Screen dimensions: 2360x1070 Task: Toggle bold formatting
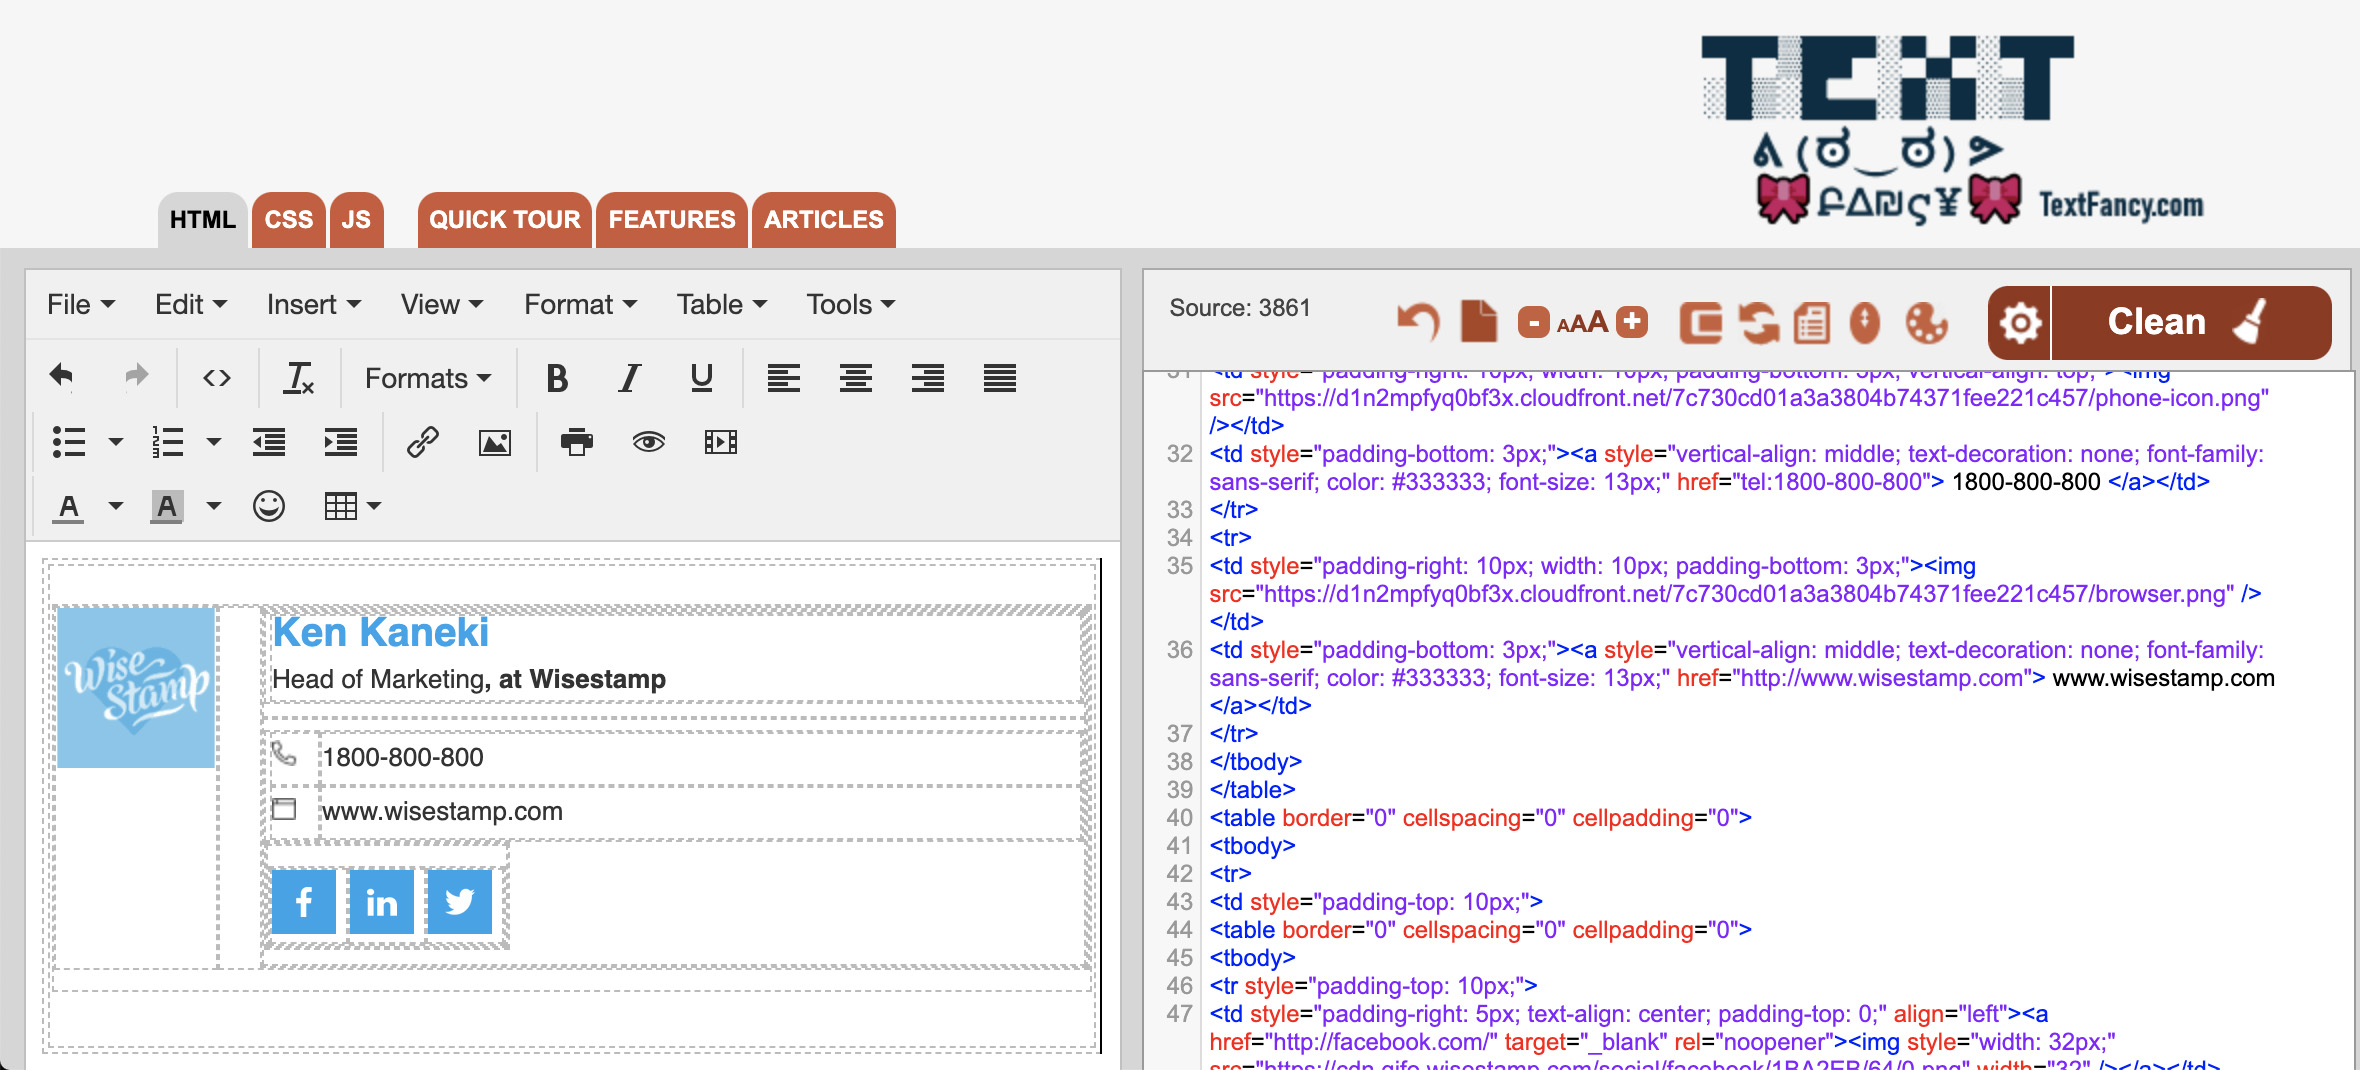tap(557, 378)
